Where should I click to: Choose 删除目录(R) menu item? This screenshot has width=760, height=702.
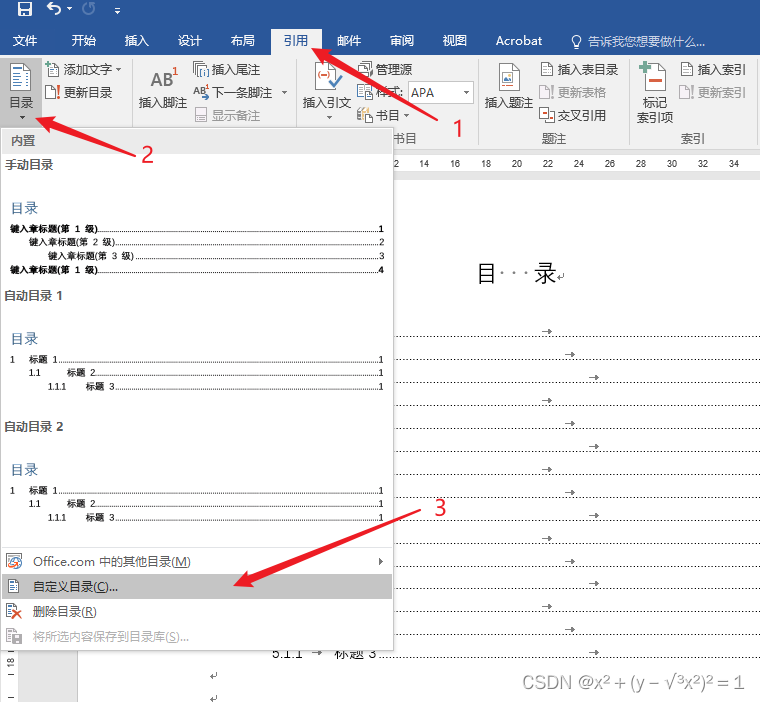pos(196,612)
